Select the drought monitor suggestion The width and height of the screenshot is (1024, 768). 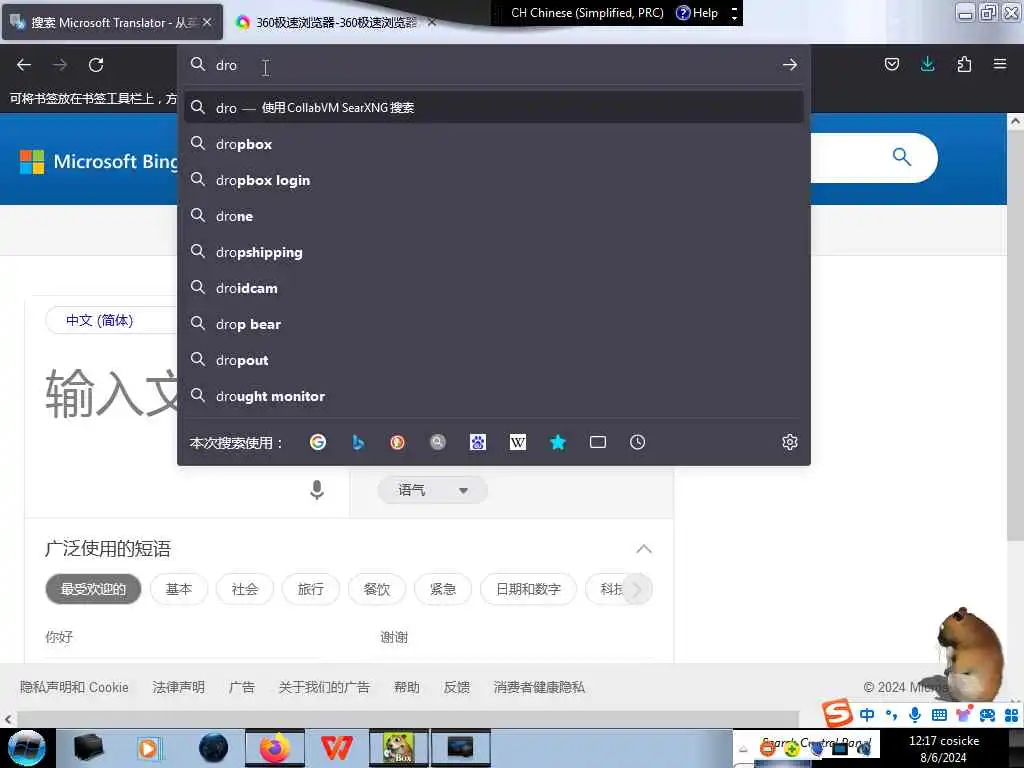(x=494, y=396)
